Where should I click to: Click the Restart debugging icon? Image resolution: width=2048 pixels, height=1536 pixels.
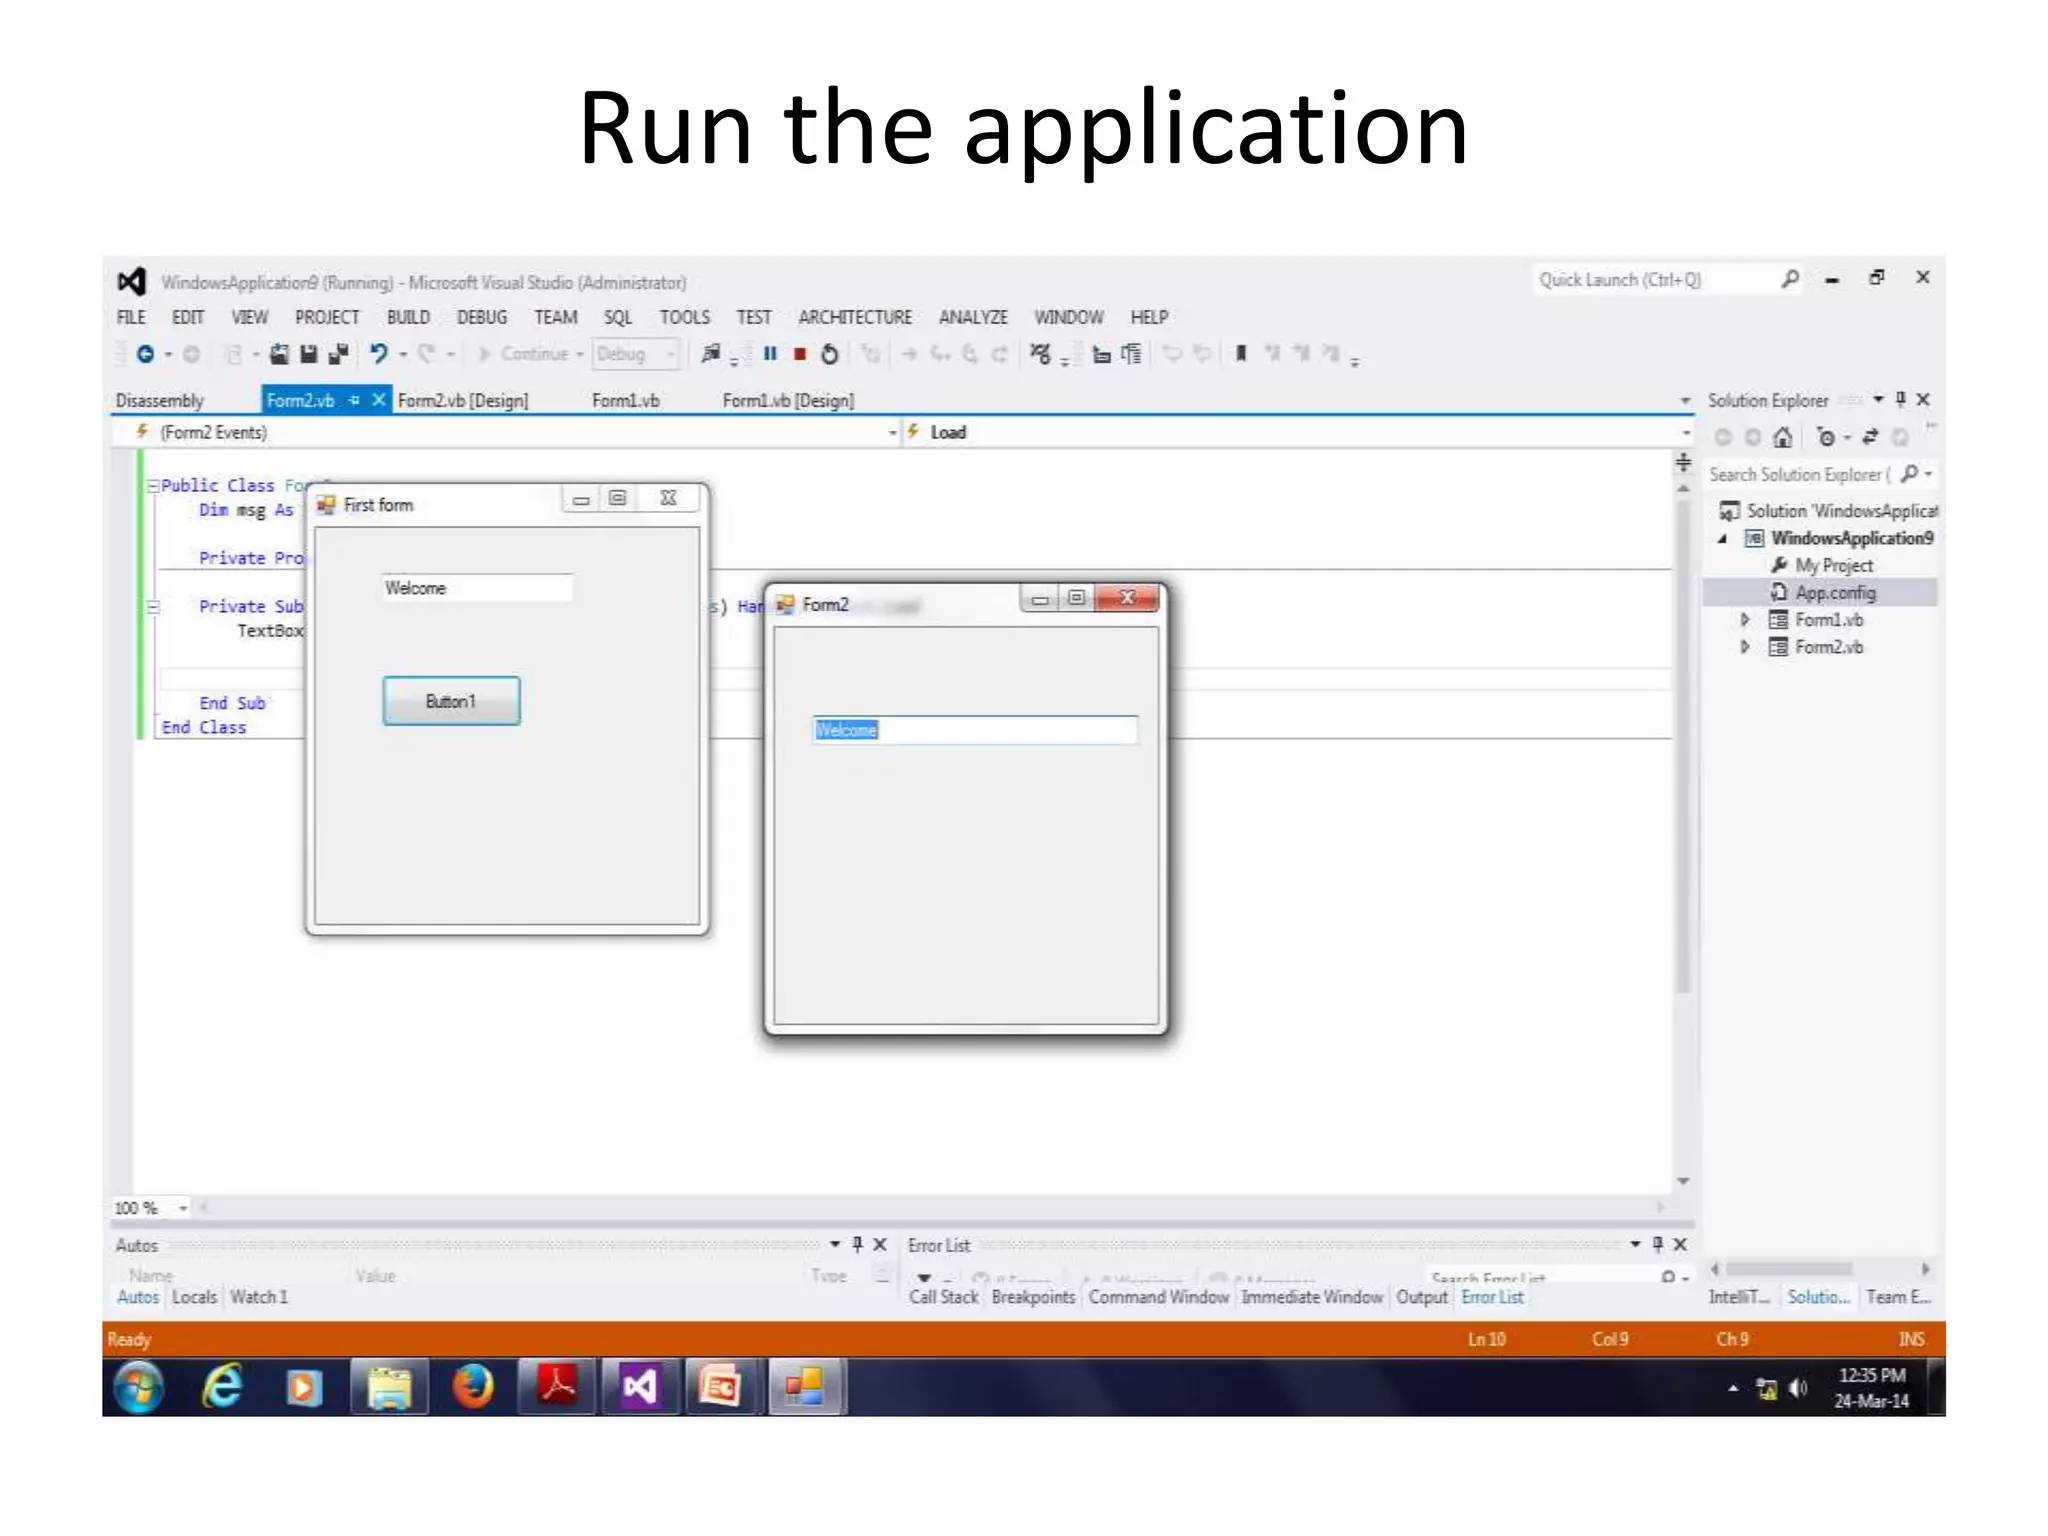829,354
